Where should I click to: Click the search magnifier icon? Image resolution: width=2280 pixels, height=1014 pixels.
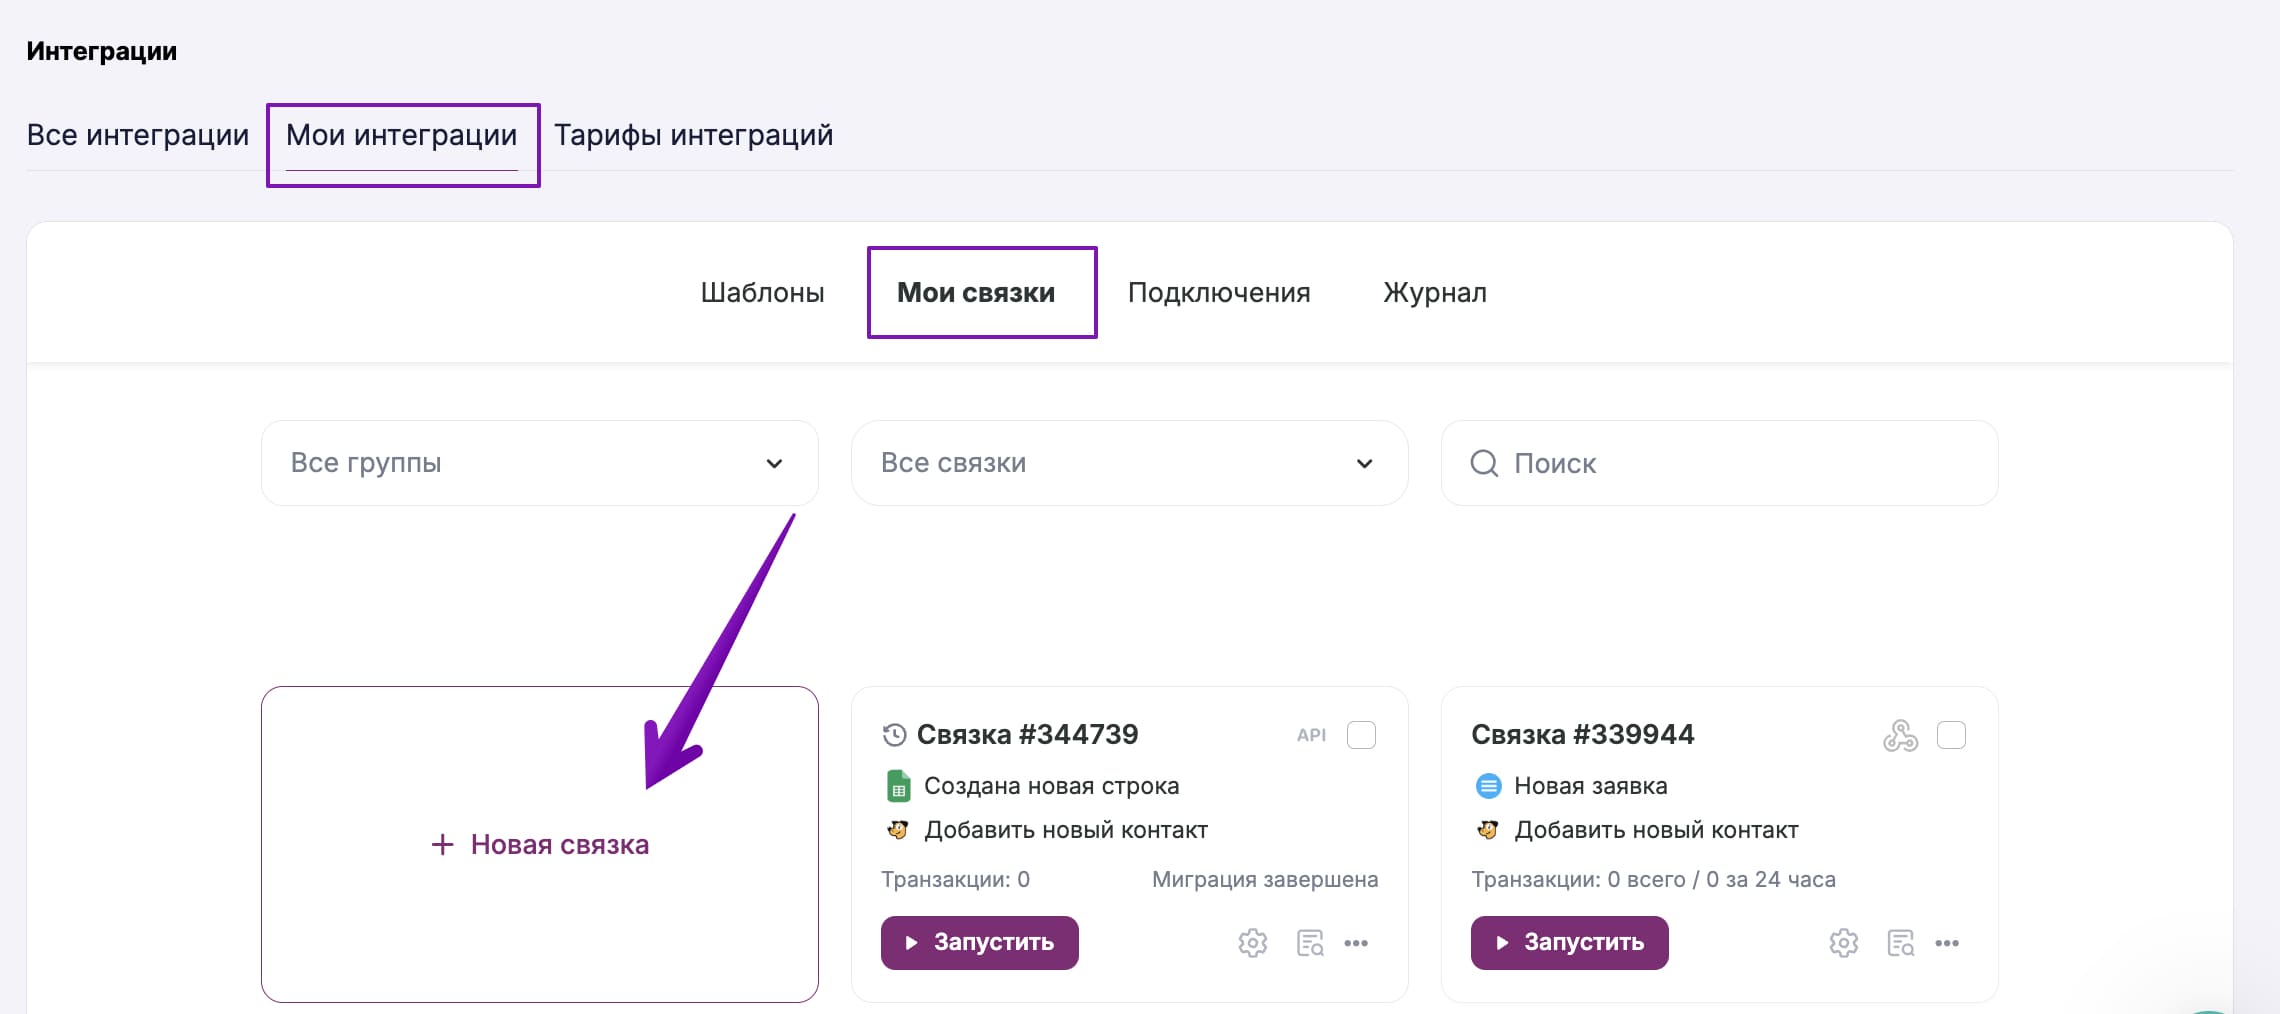point(1484,463)
